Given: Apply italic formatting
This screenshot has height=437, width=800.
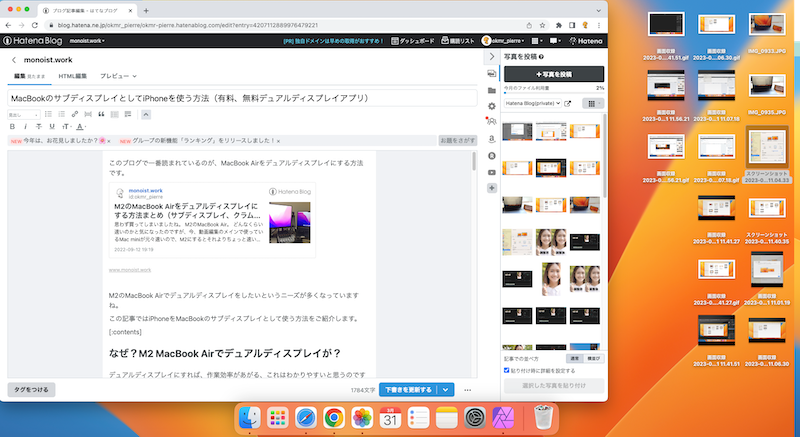Looking at the screenshot, I should (x=26, y=126).
